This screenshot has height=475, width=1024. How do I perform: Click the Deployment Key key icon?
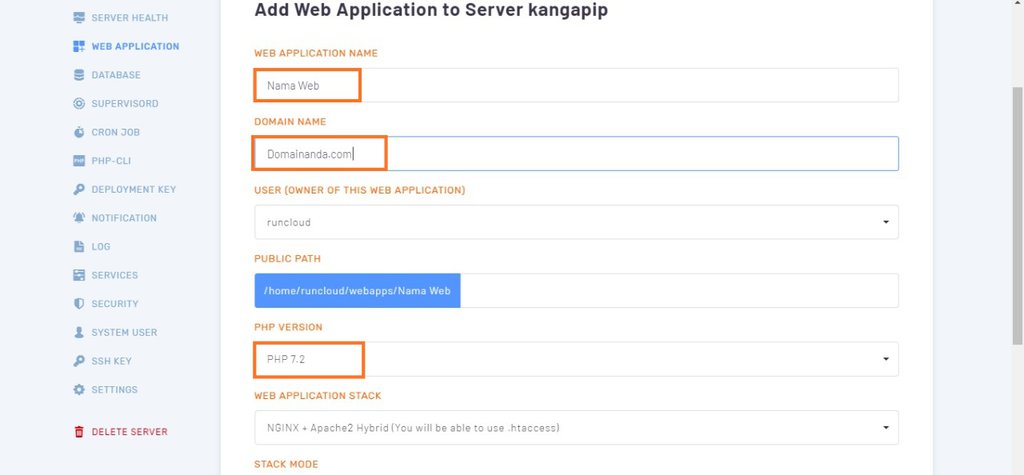(79, 189)
